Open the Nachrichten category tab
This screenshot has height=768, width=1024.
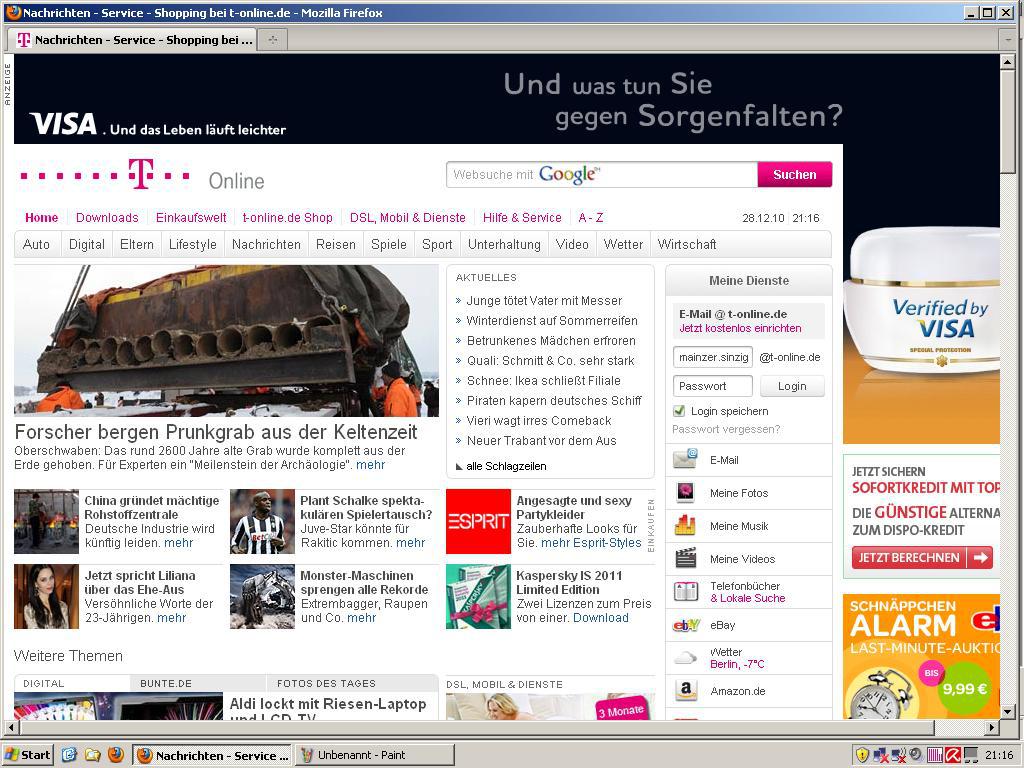click(266, 244)
